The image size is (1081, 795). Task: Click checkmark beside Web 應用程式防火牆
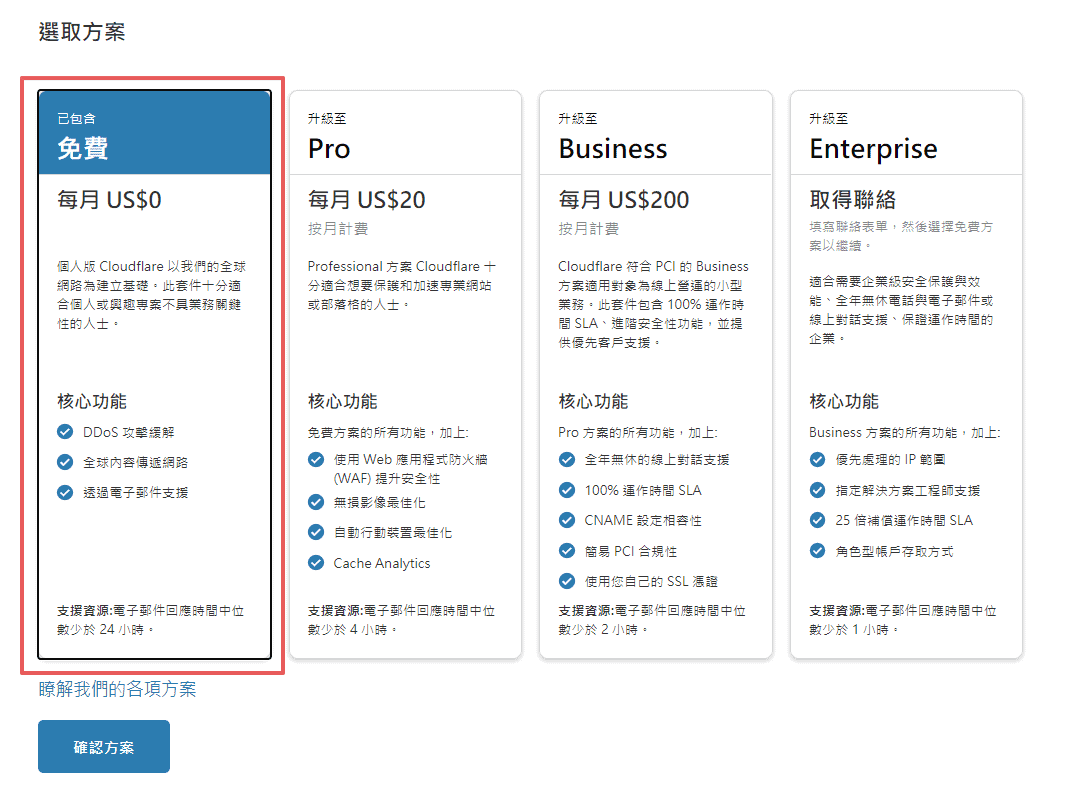click(316, 459)
